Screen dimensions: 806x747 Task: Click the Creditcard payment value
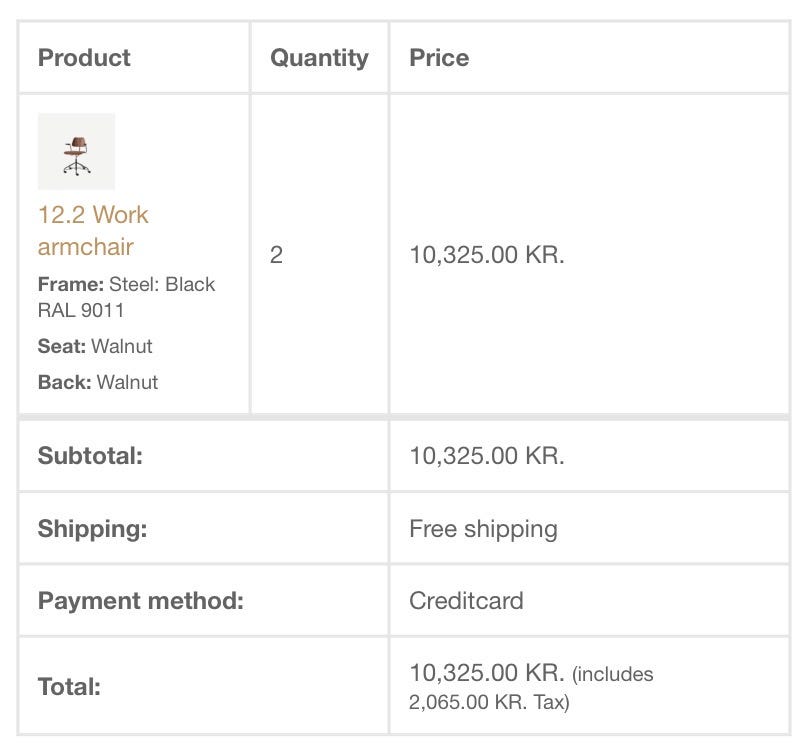tap(466, 601)
